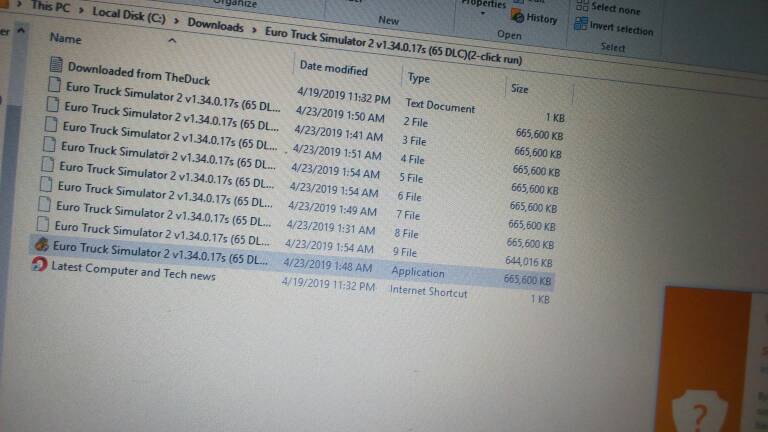Click the '9 File' type cell

click(405, 252)
